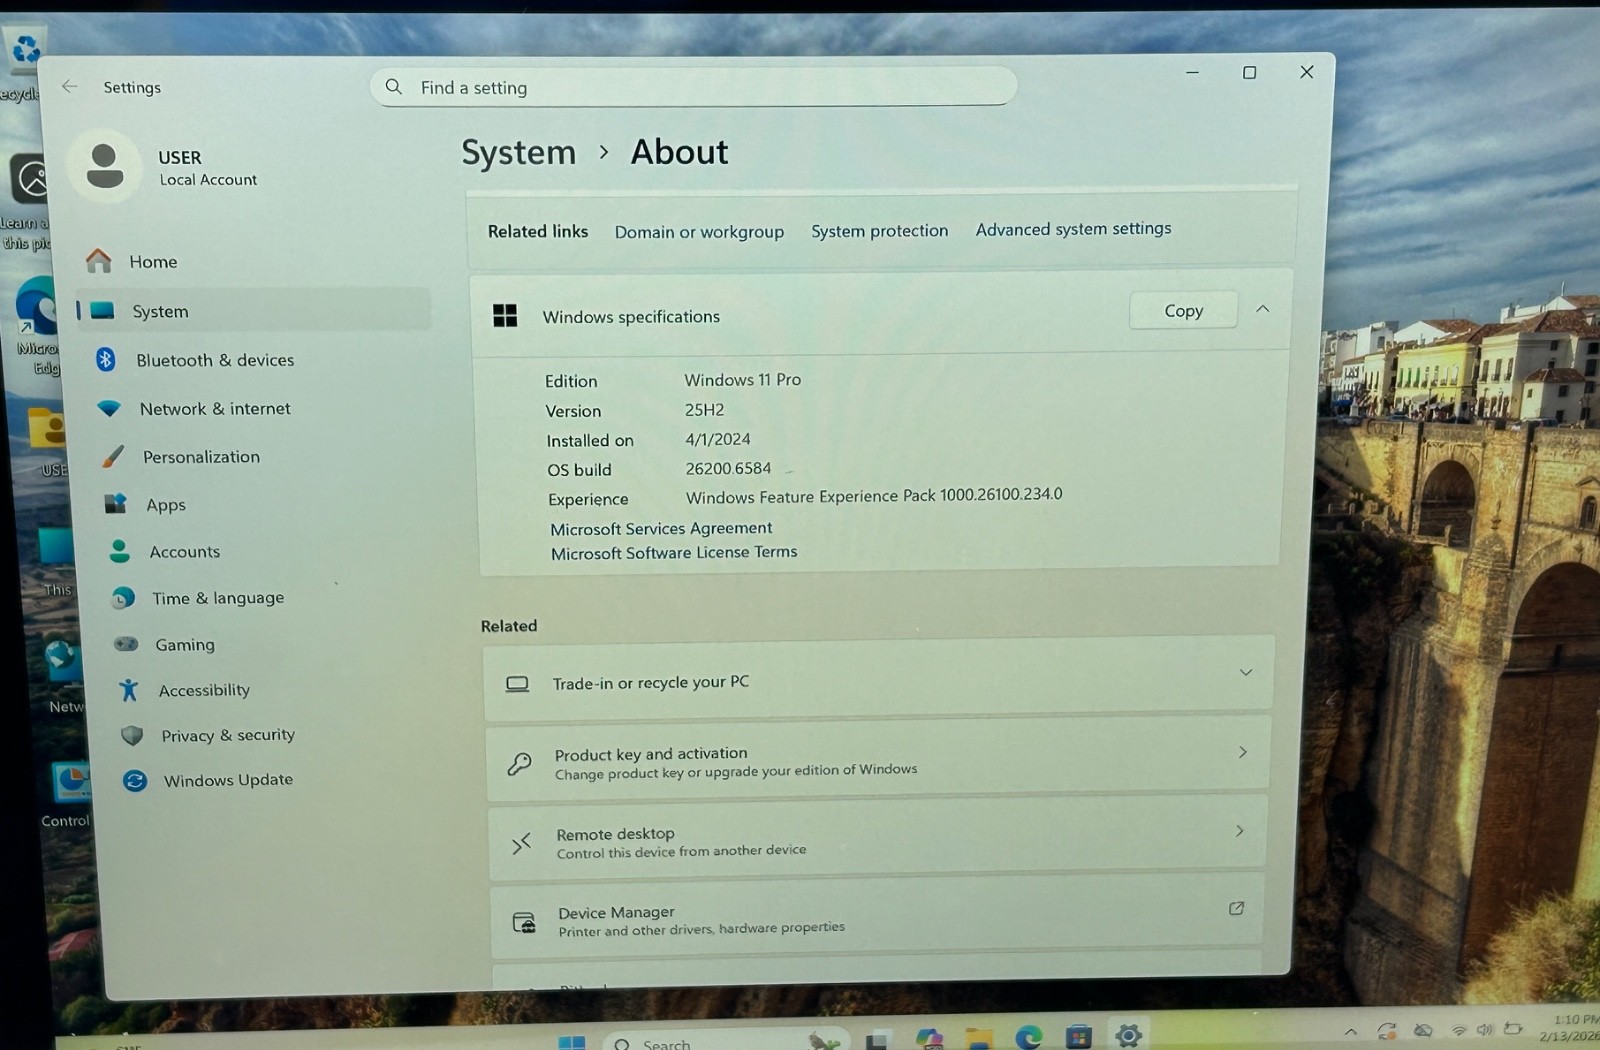Select the System monitor icon in sidebar
1600x1050 pixels.
tap(102, 311)
